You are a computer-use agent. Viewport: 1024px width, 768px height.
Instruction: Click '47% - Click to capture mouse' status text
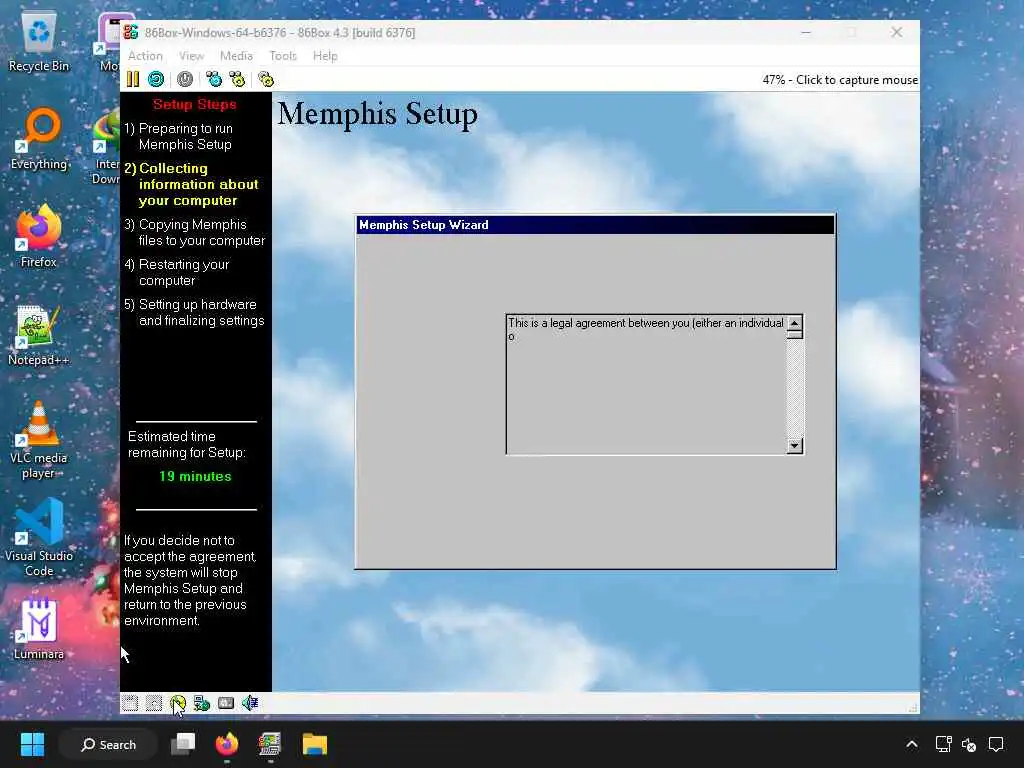point(840,80)
